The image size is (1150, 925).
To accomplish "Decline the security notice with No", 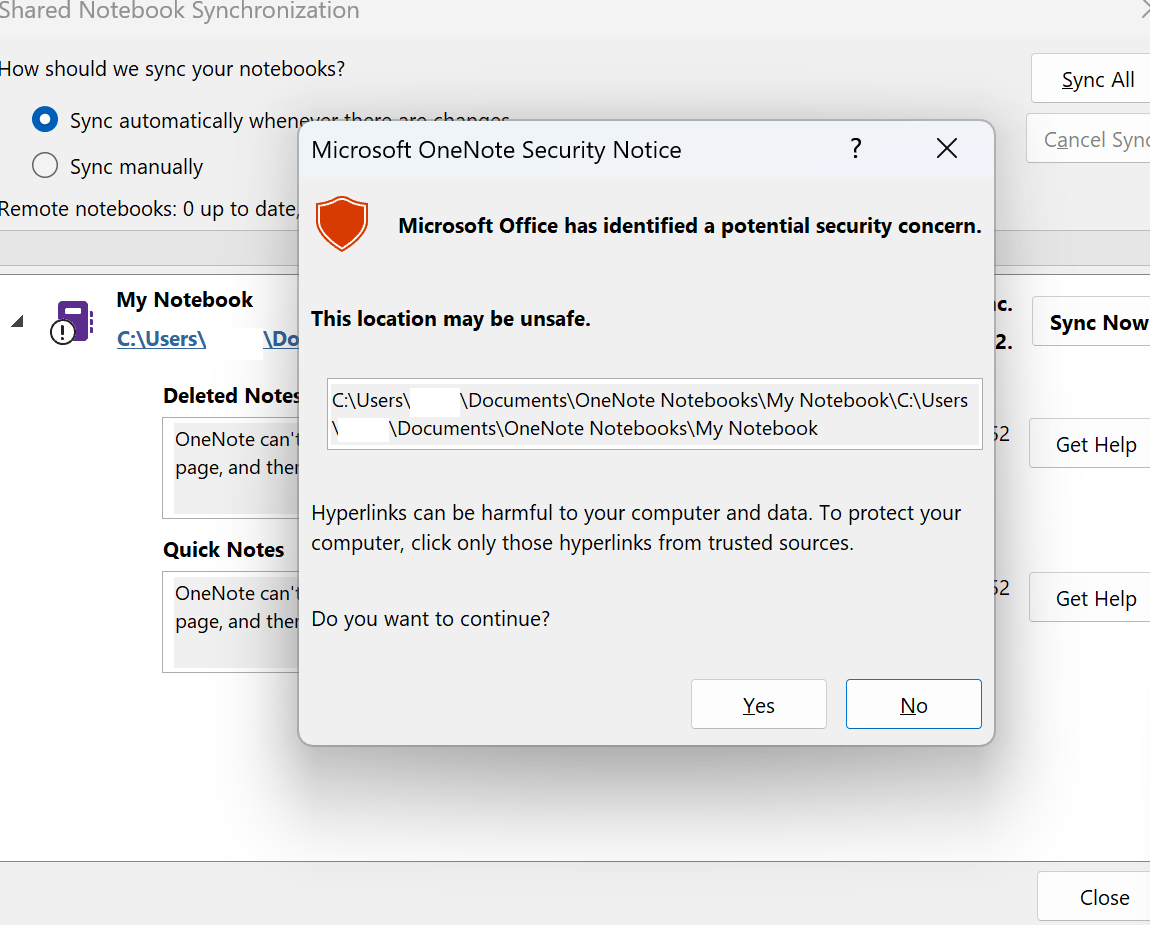I will click(x=913, y=704).
